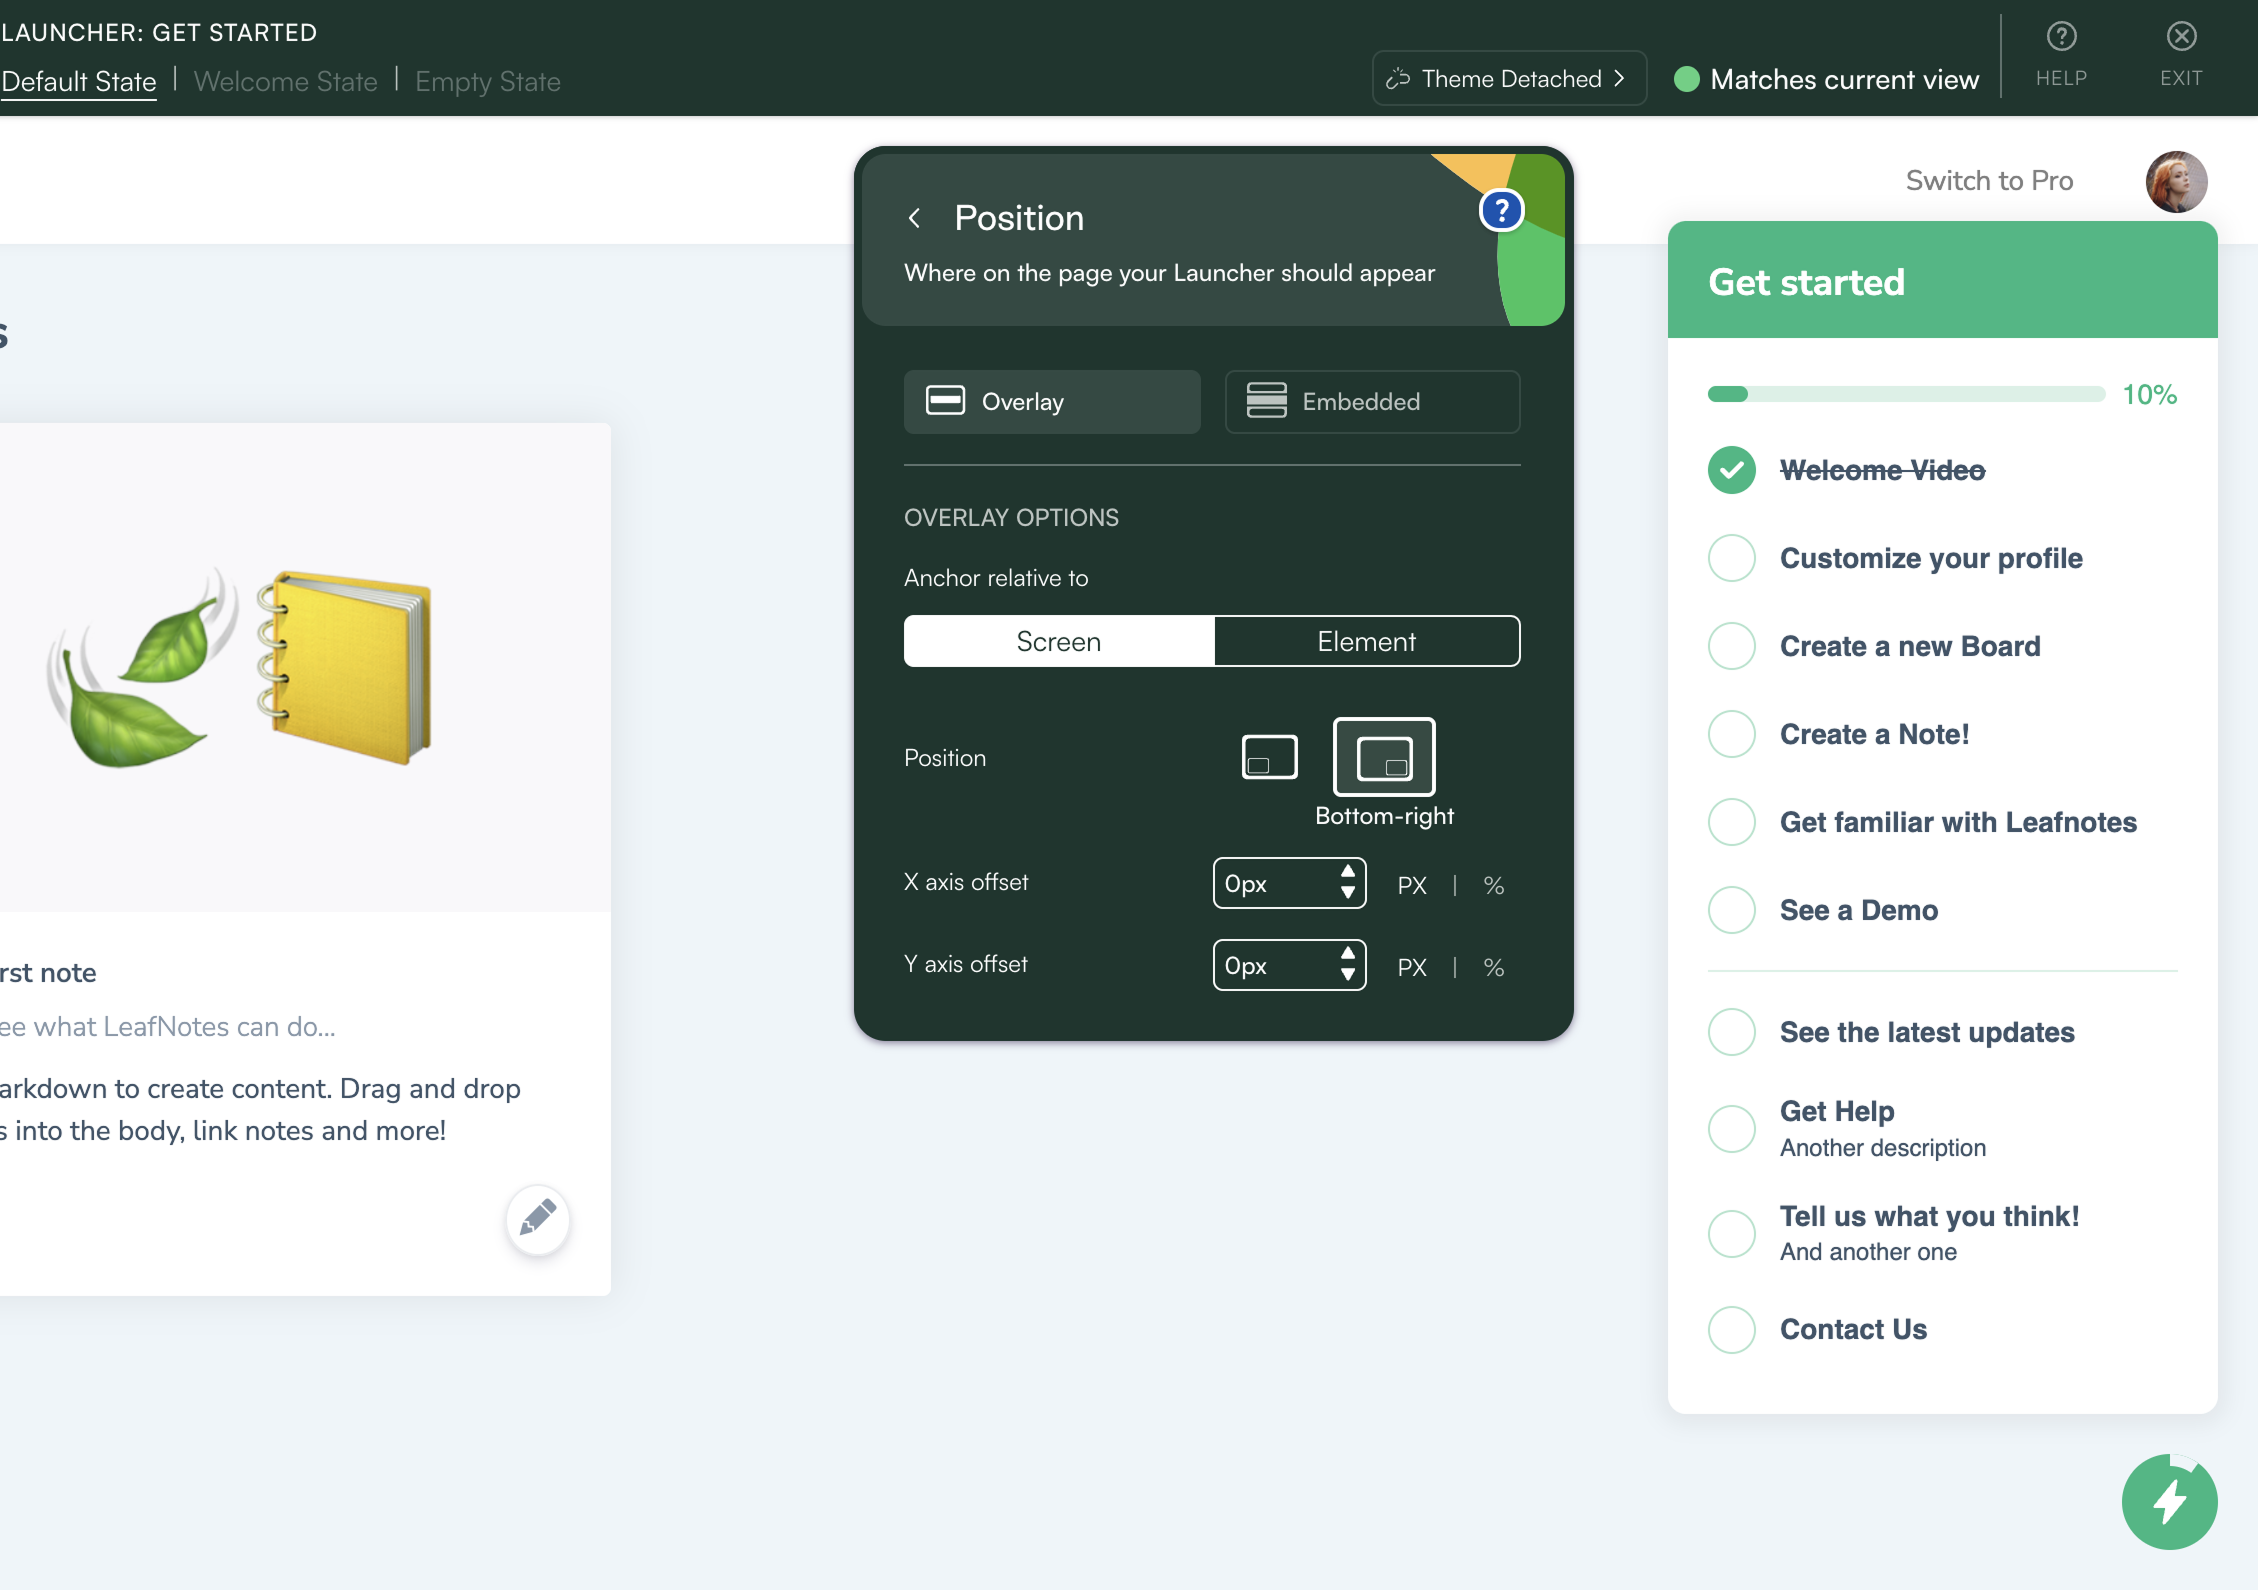The image size is (2258, 1590).
Task: Open the Empty State view
Action: click(x=487, y=81)
